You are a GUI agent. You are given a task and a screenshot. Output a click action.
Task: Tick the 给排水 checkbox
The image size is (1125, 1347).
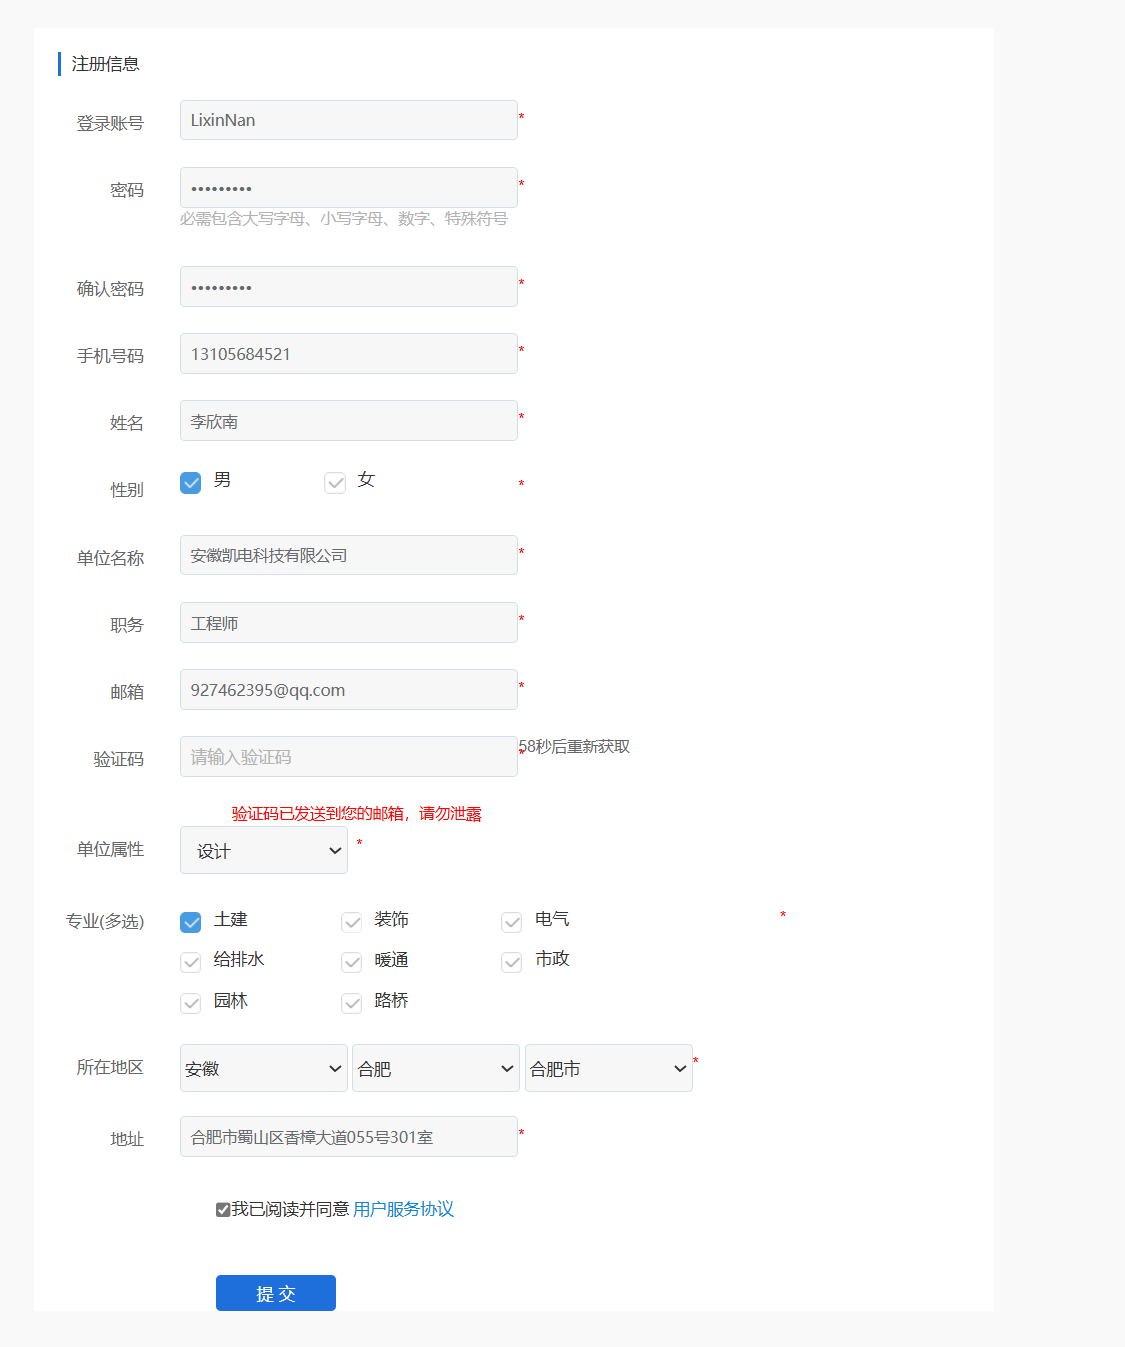click(191, 962)
